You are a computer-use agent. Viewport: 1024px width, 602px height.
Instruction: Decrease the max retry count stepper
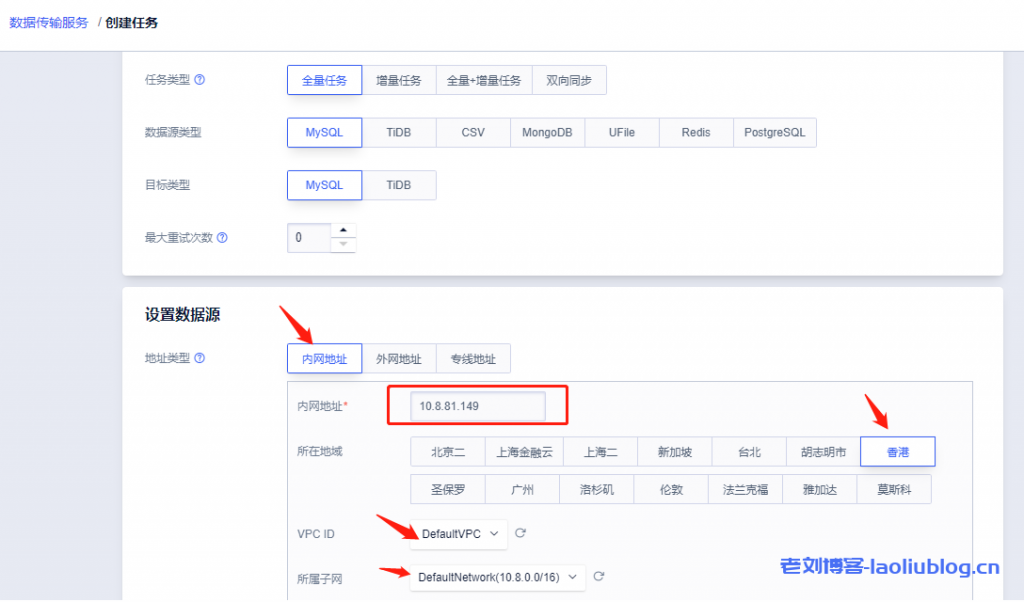(x=344, y=245)
